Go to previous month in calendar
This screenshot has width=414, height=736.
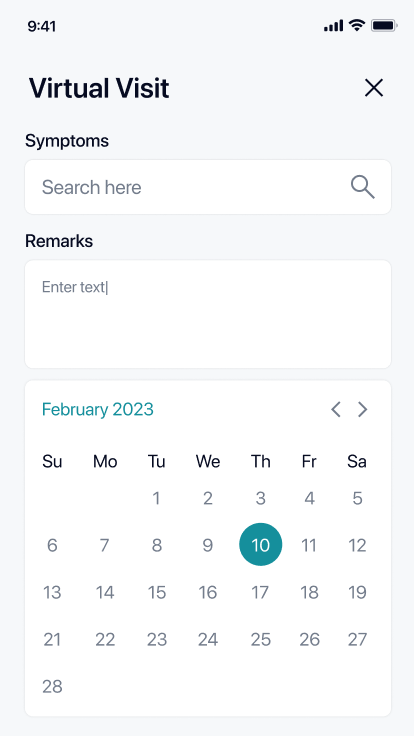[336, 409]
